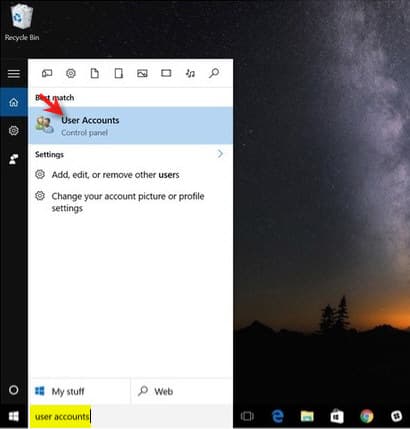Open the settings gear in the sidebar

point(14,131)
